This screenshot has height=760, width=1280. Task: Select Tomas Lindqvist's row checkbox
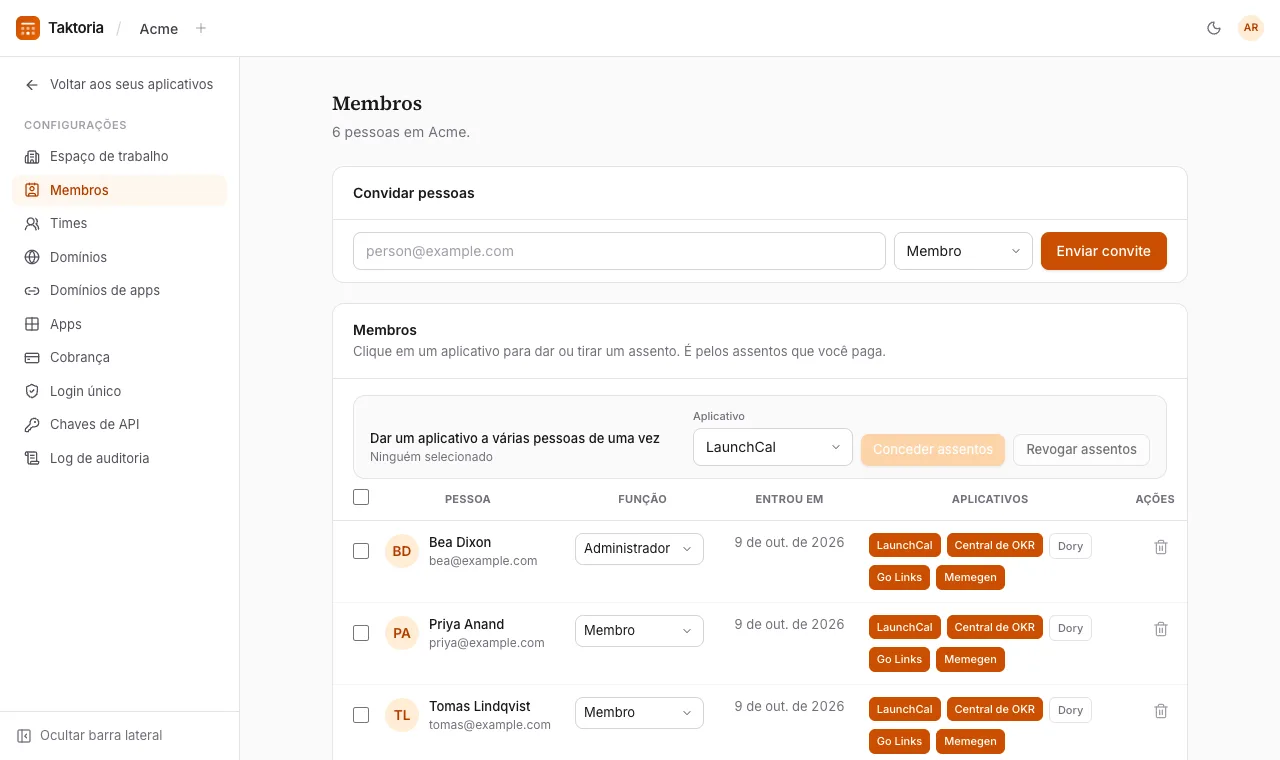pos(361,715)
